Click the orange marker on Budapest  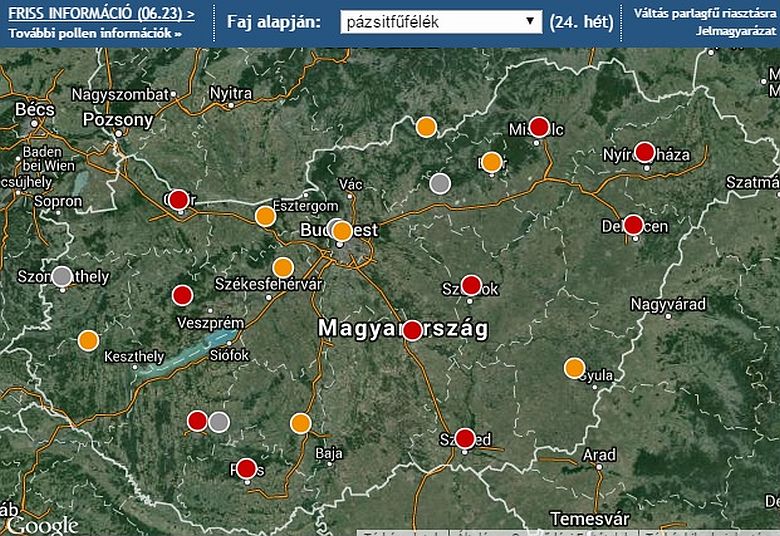(342, 231)
